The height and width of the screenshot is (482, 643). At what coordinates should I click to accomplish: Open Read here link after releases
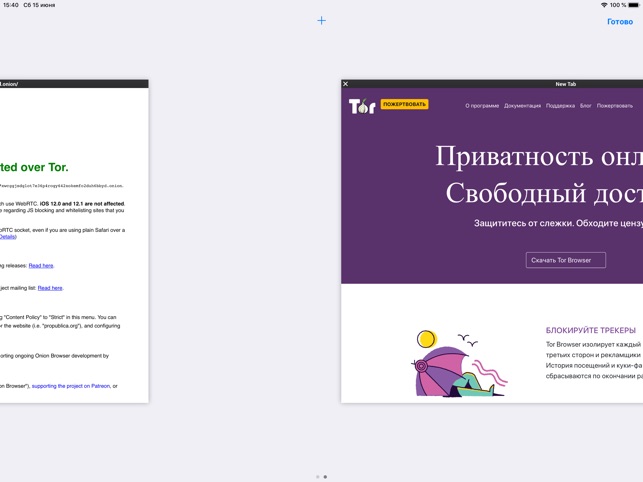tap(41, 266)
